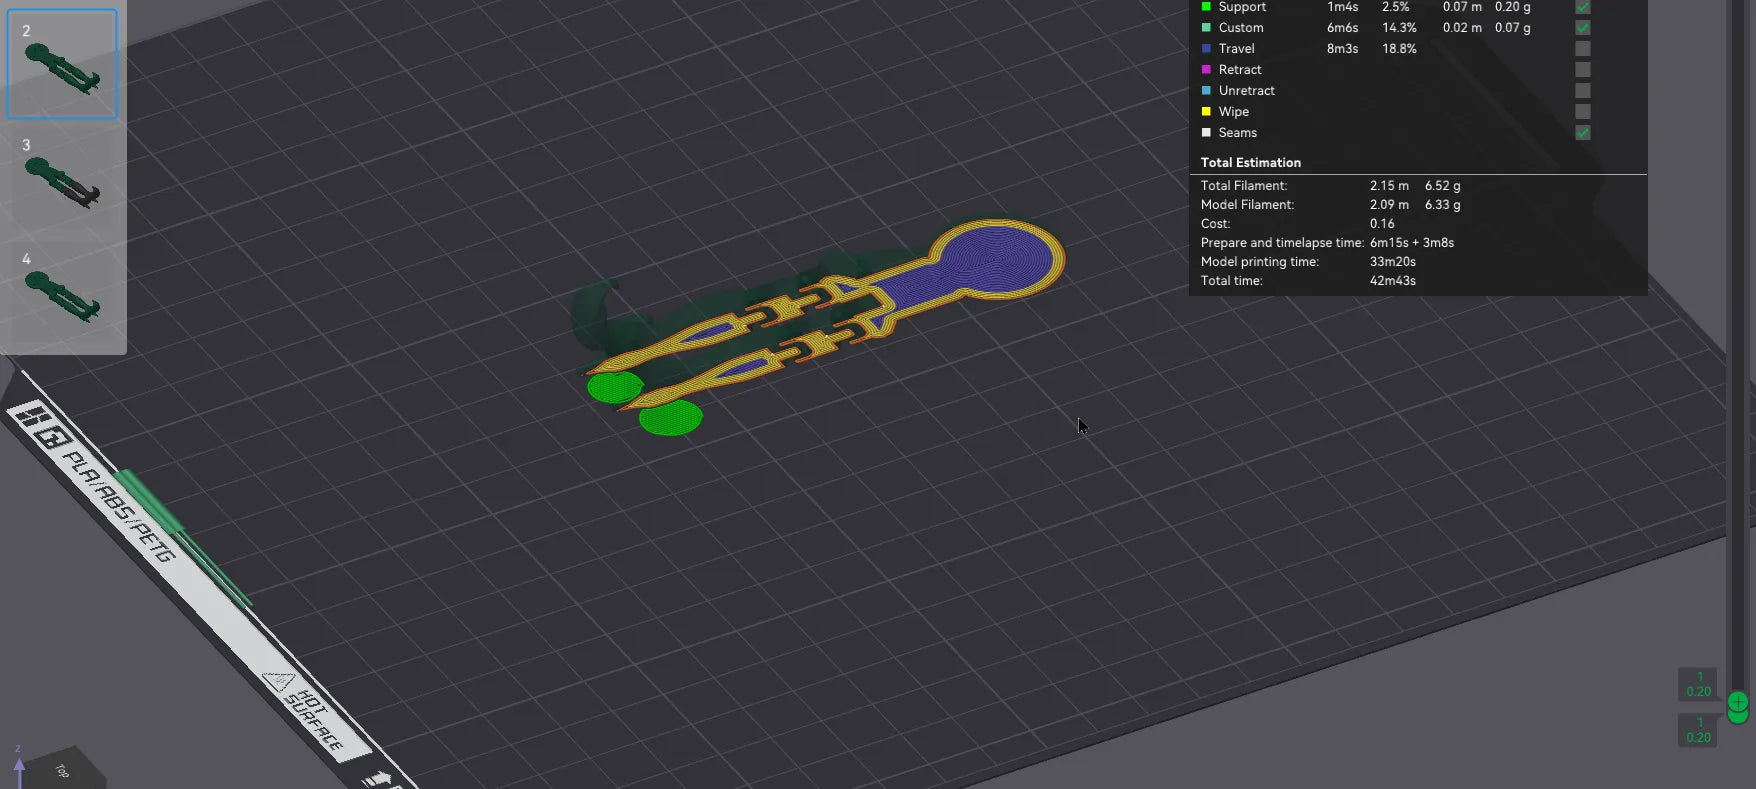Click the magenta Retract color swatch

tap(1206, 70)
